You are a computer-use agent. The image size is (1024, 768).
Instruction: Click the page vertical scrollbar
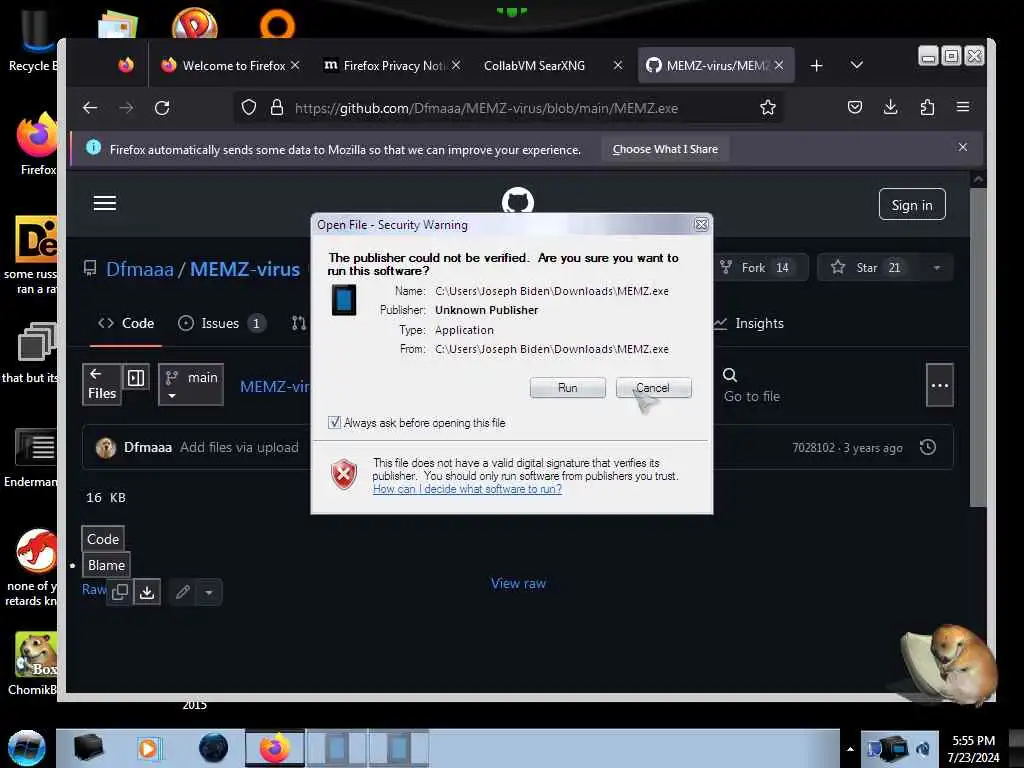pyautogui.click(x=978, y=346)
